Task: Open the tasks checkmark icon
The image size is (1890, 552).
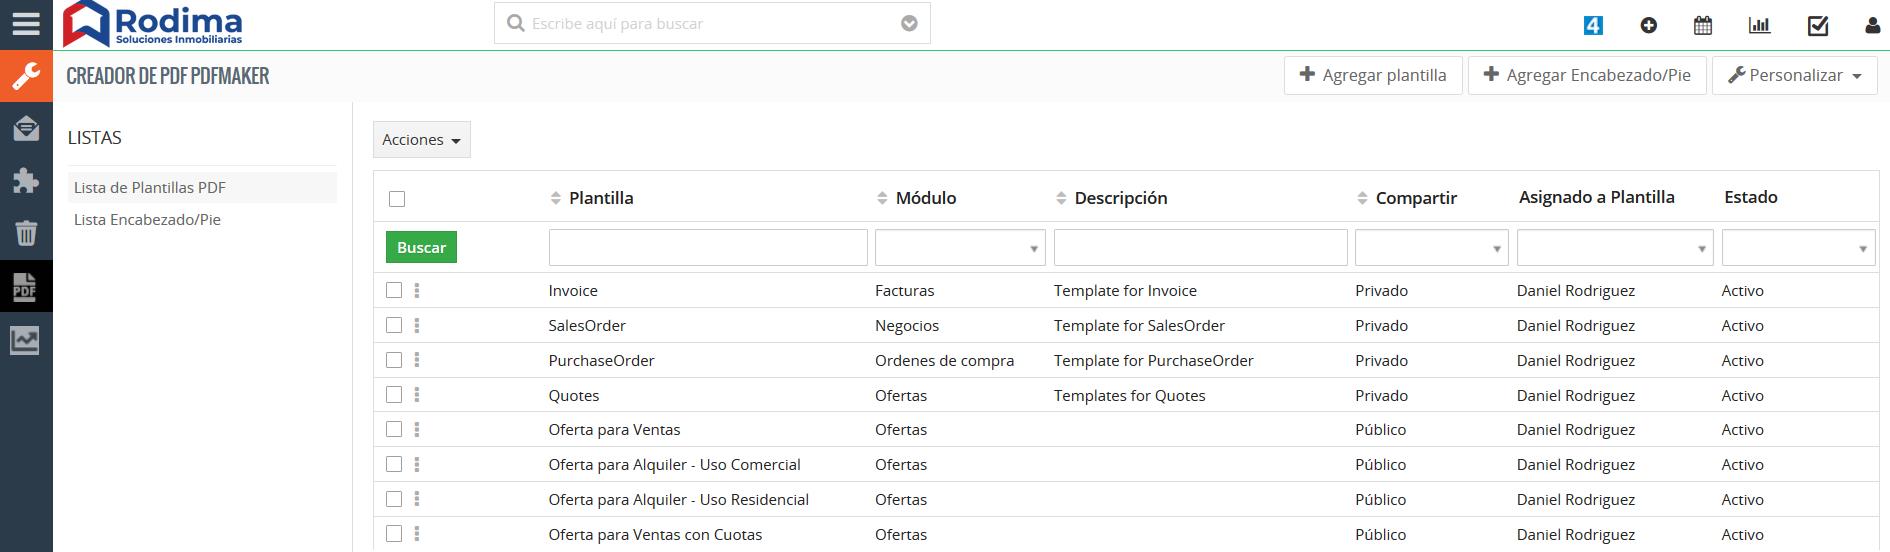Action: pos(1818,26)
